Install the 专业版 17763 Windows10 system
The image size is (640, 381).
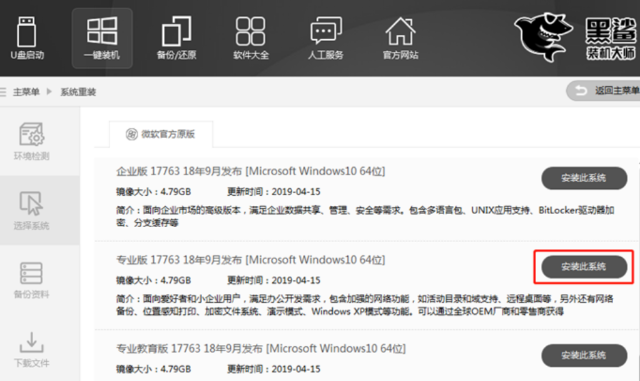(584, 267)
